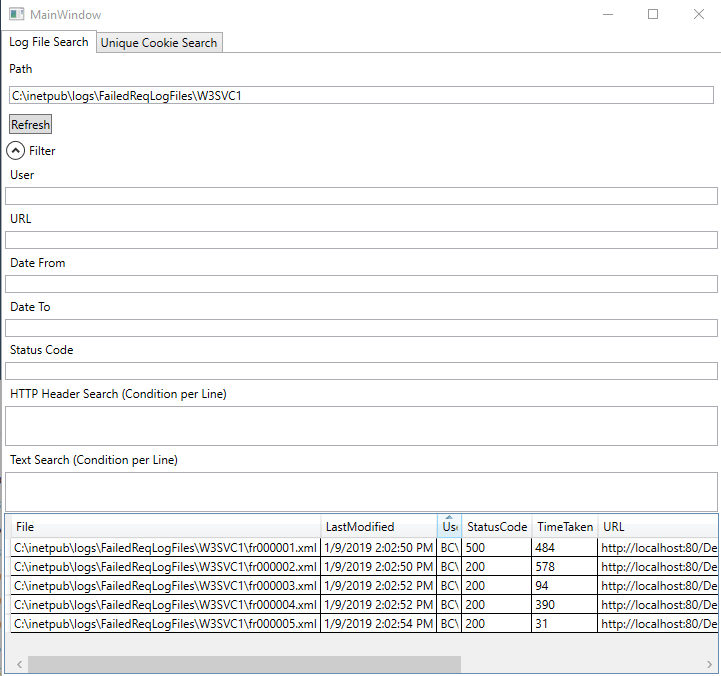Maximize the MainWindow window
The width and height of the screenshot is (721, 676).
coord(653,15)
